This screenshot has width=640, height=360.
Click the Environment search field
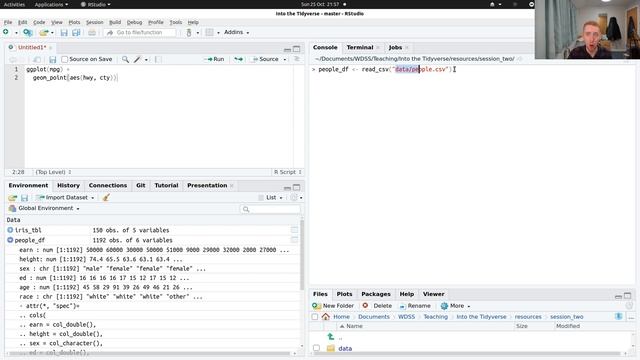tap(270, 209)
